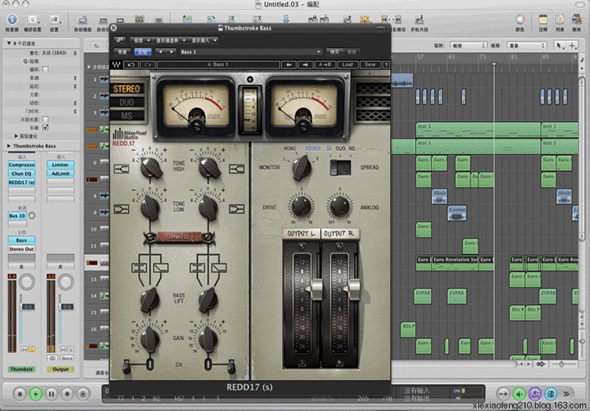Open the Limiter insert on Output strip
590x411 pixels.
[61, 165]
